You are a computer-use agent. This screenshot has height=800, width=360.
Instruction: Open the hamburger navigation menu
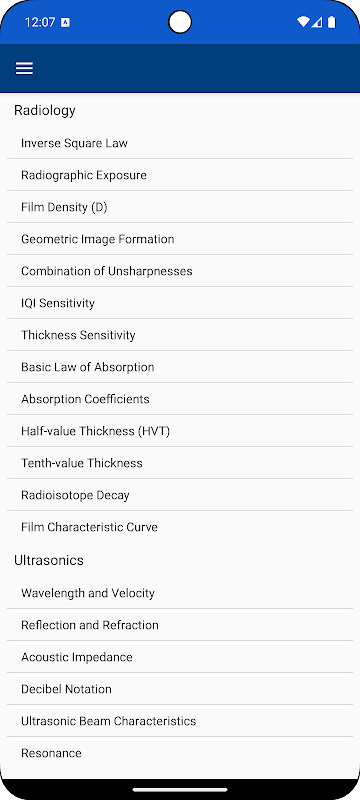24,68
